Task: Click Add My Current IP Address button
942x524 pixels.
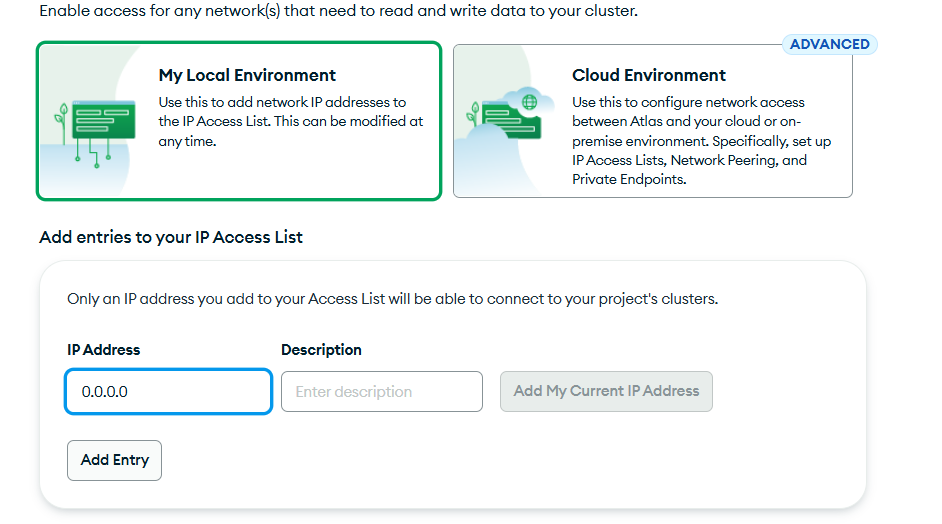Action: [x=606, y=391]
